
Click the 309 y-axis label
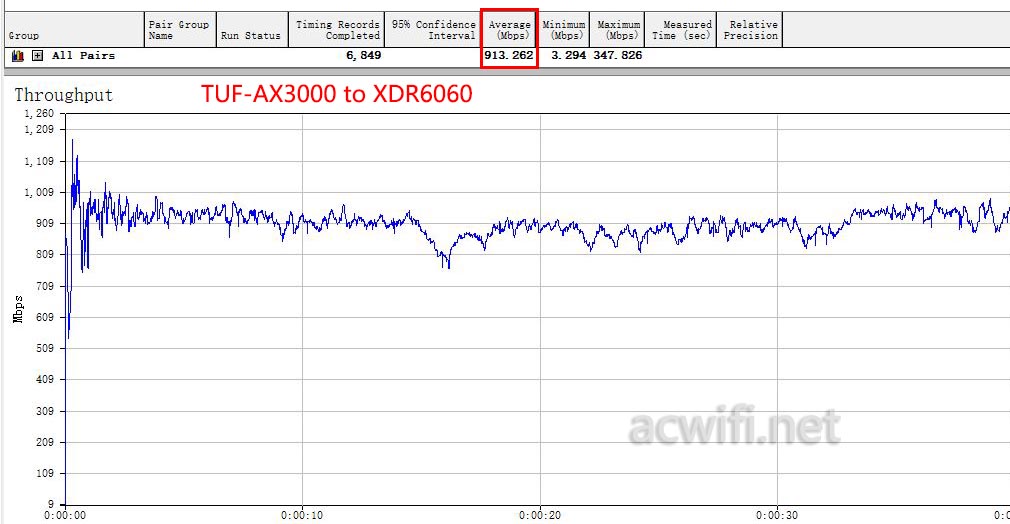(44, 411)
